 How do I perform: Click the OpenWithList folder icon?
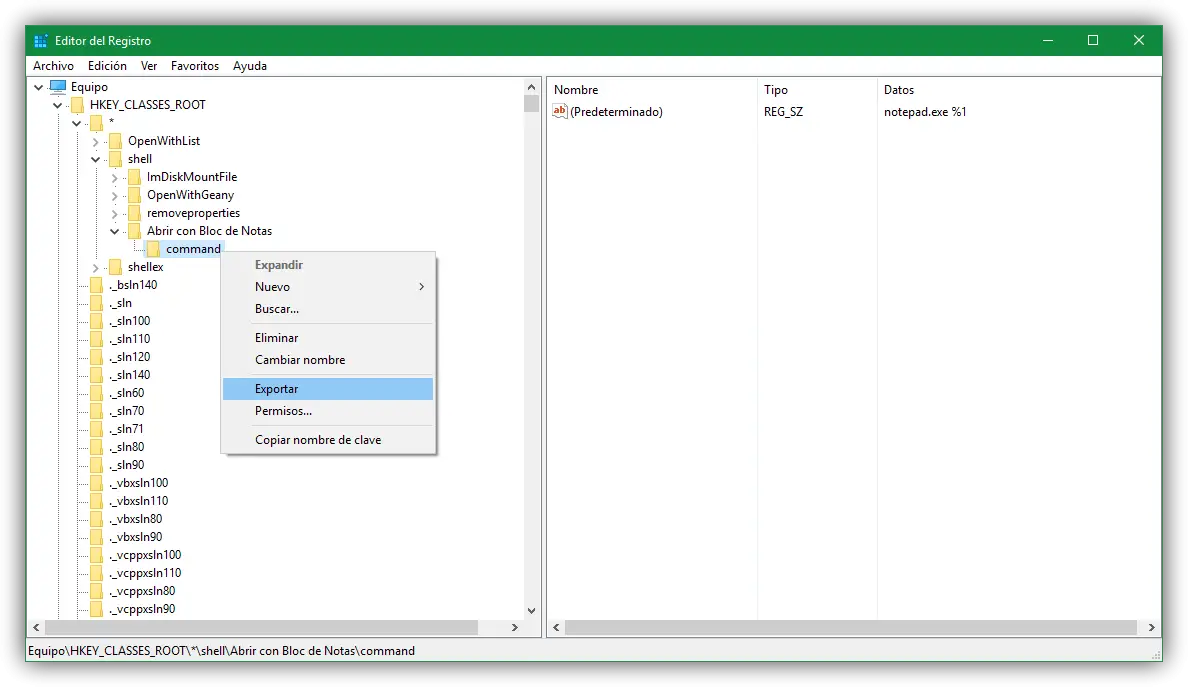[x=115, y=141]
